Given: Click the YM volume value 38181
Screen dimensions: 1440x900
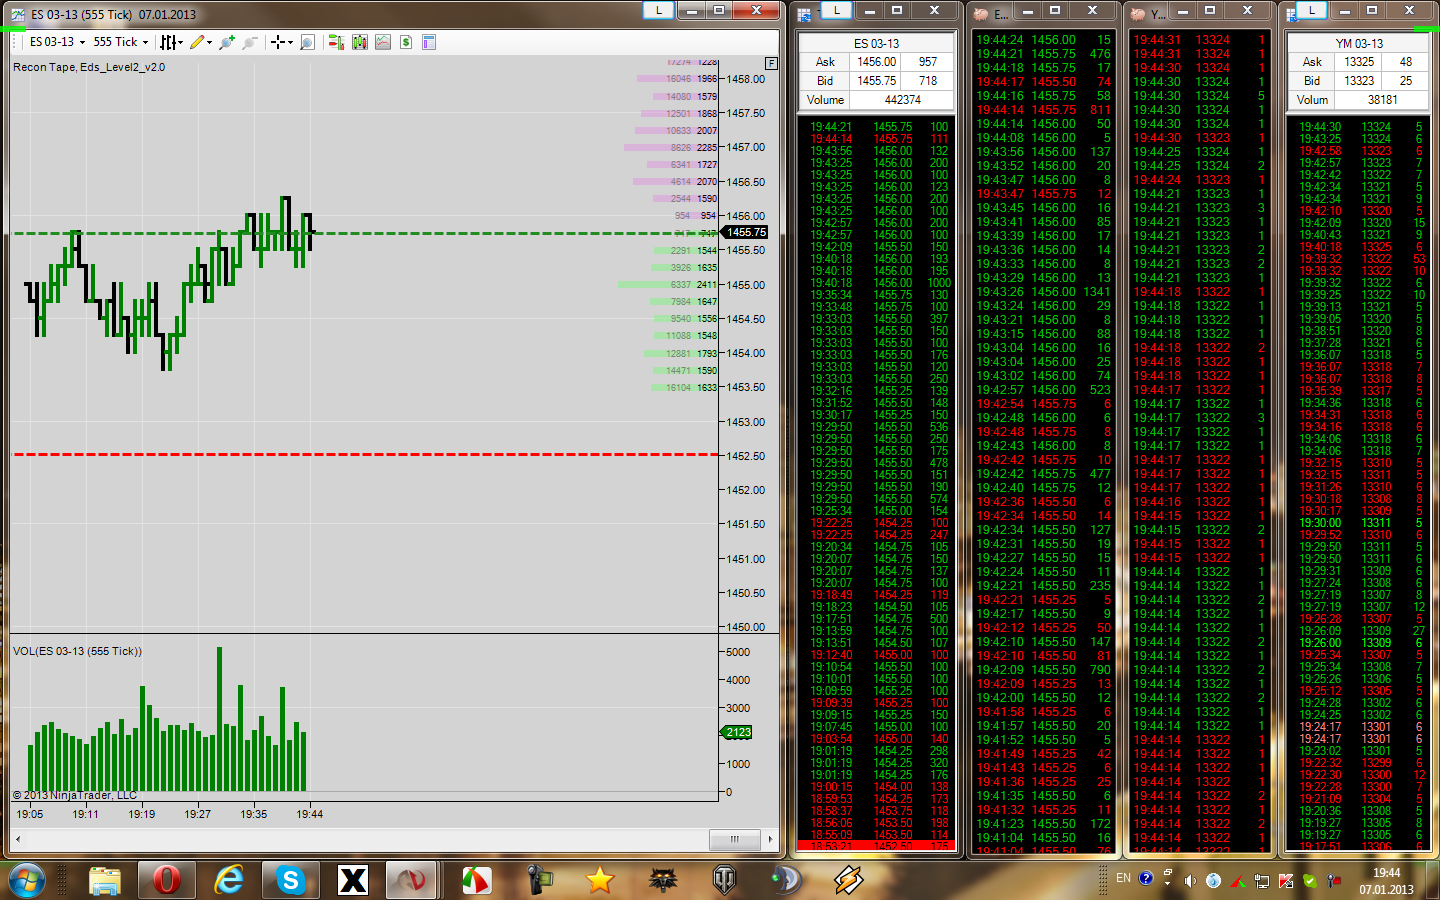Looking at the screenshot, I should 1383,100.
